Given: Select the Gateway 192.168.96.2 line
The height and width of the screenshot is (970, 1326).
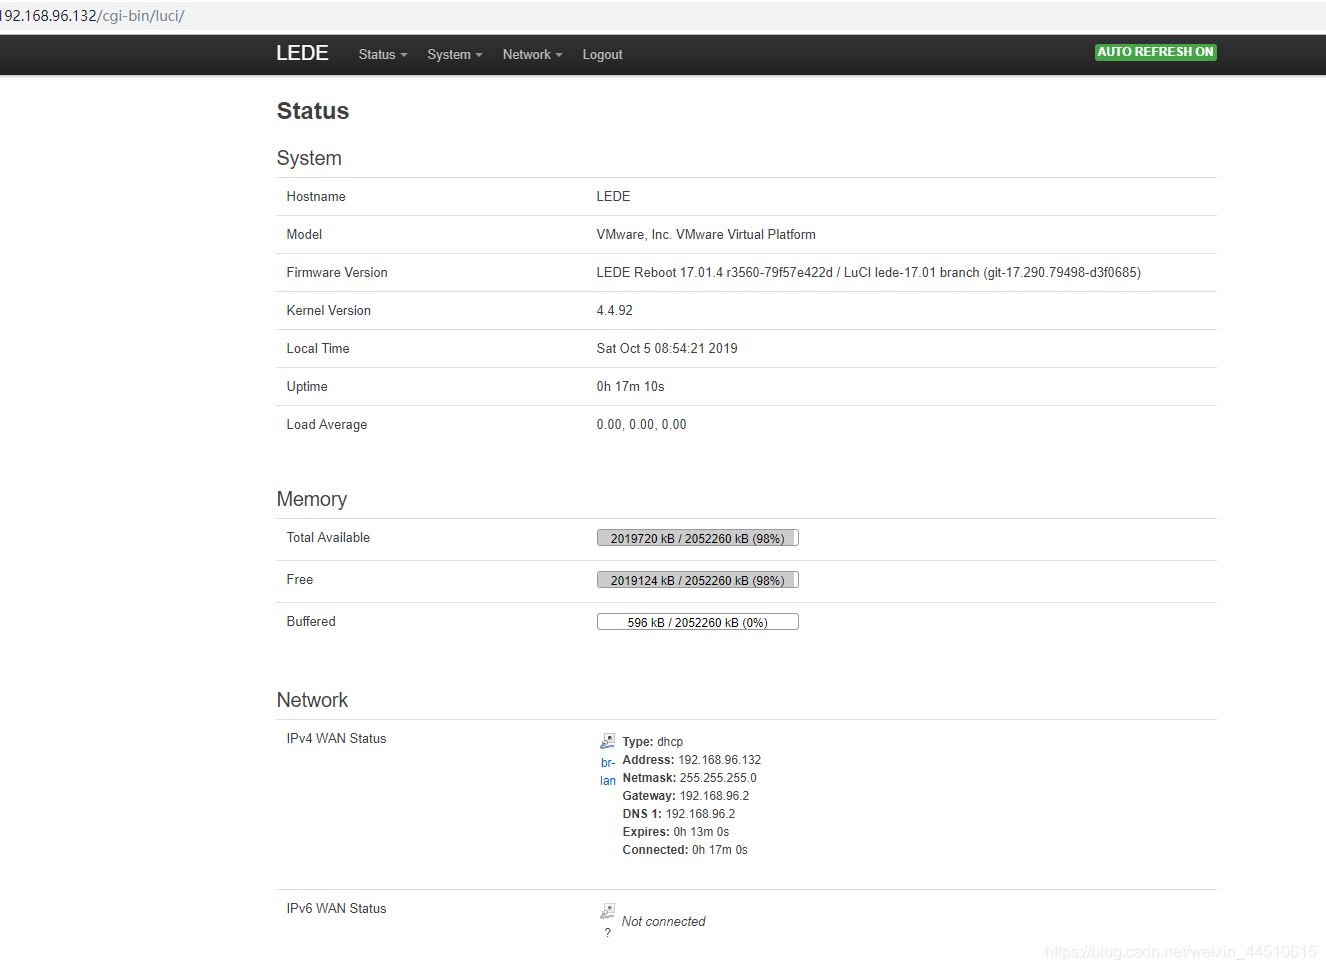Looking at the screenshot, I should [x=685, y=796].
